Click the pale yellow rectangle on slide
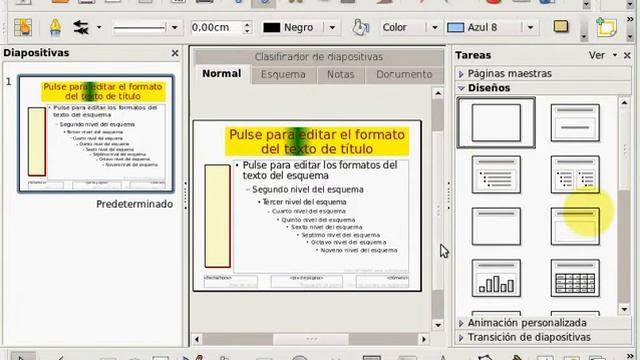The image size is (640, 360). point(217,216)
